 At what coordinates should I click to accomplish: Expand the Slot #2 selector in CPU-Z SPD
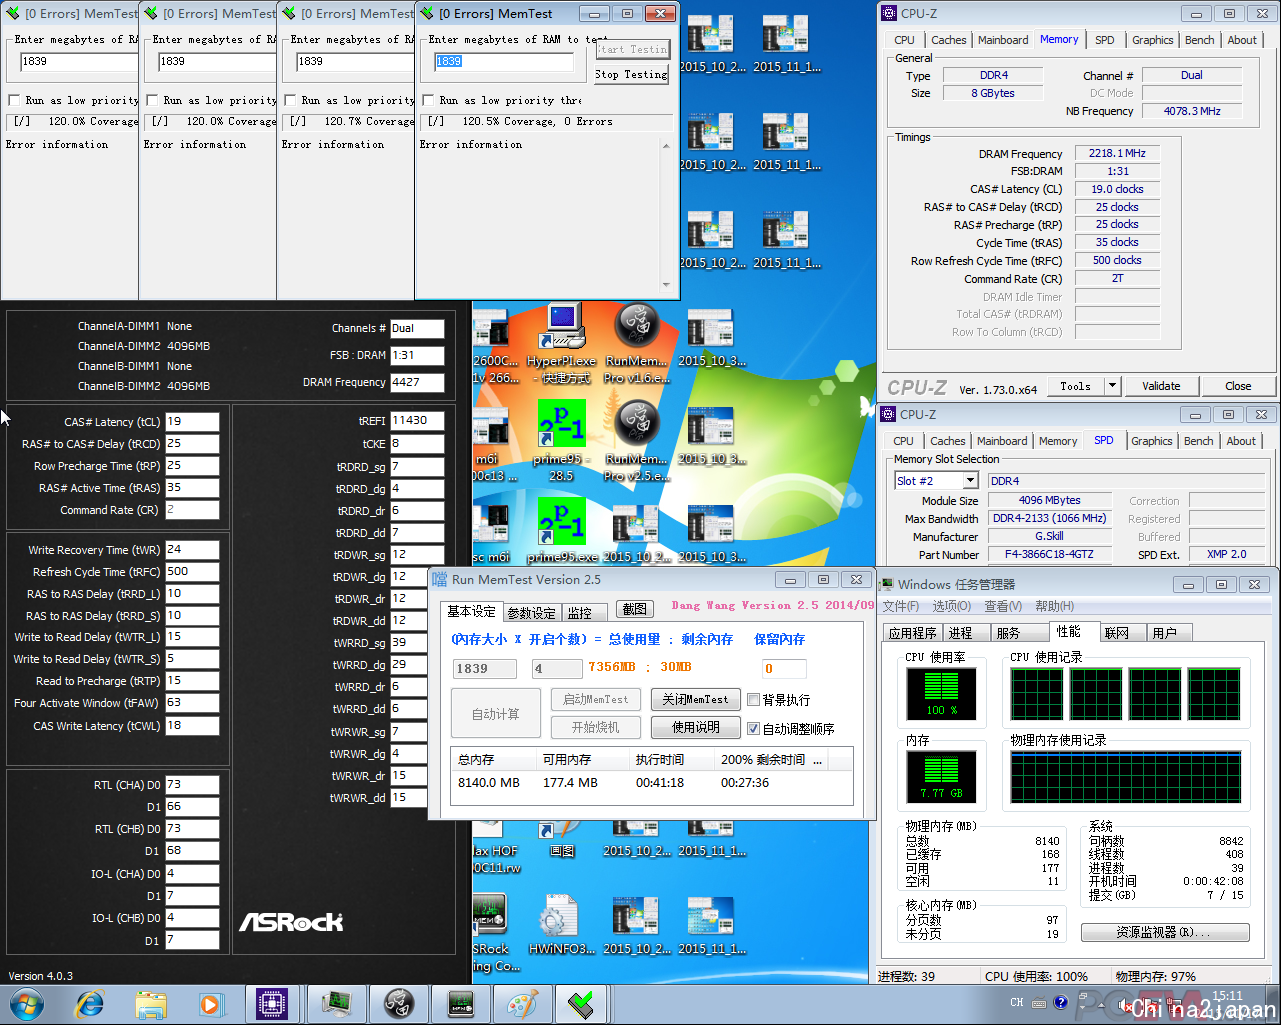[x=970, y=481]
